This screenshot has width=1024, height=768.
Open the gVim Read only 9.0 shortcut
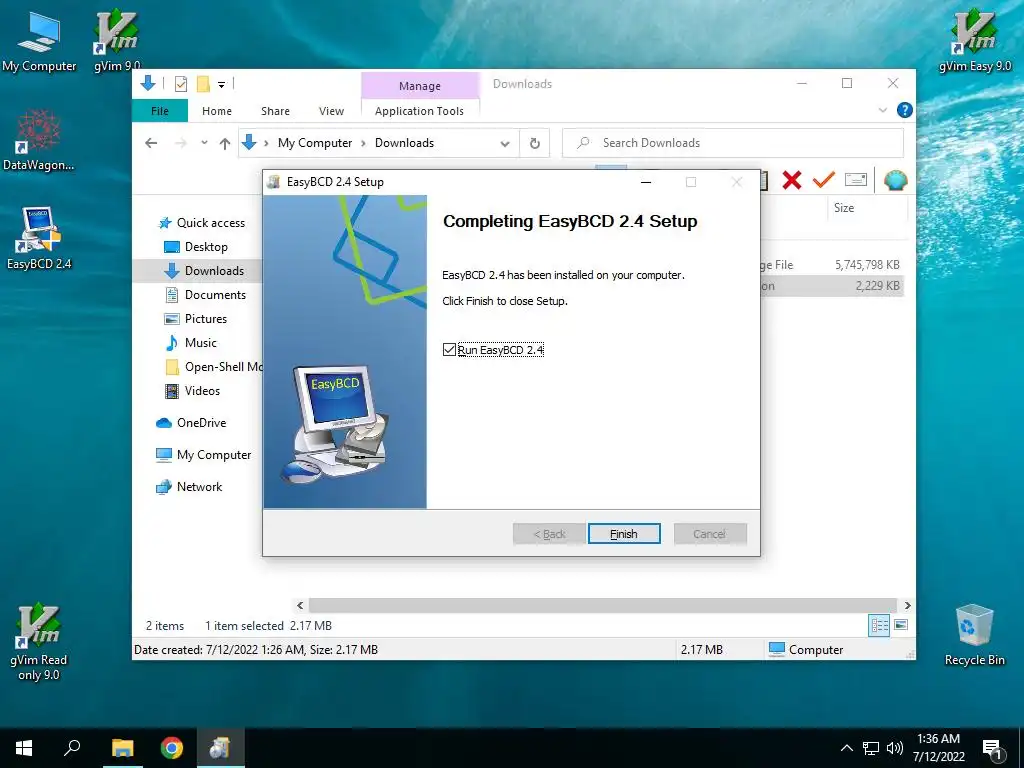(x=39, y=642)
